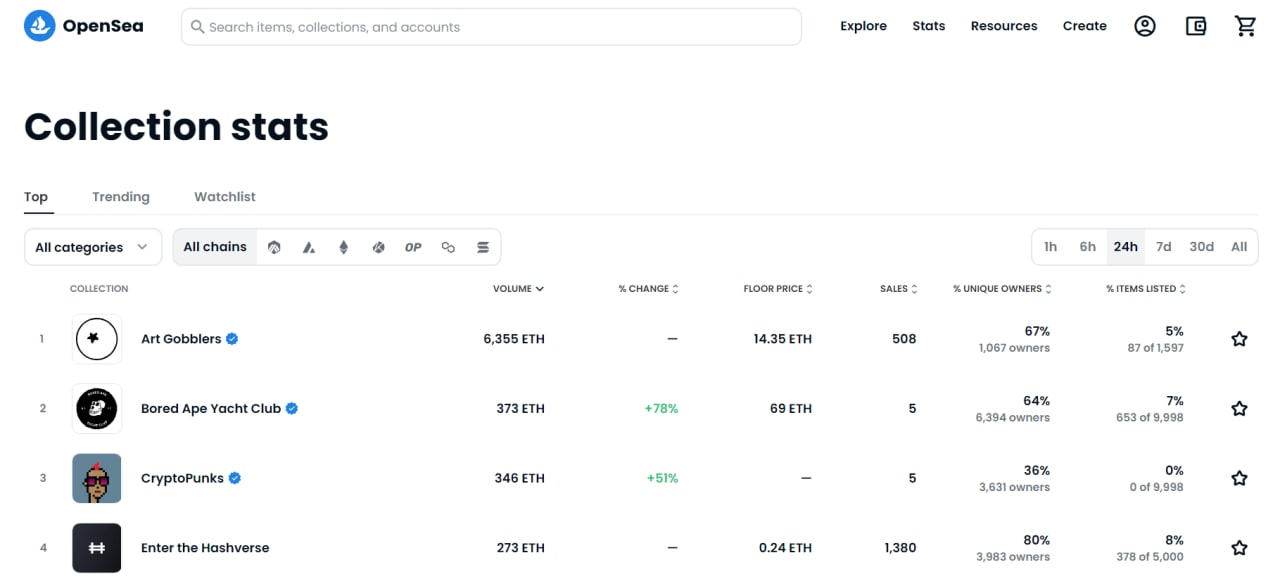Click Art Gobblers floor price 14.35 ETH
1280x586 pixels.
pos(783,339)
